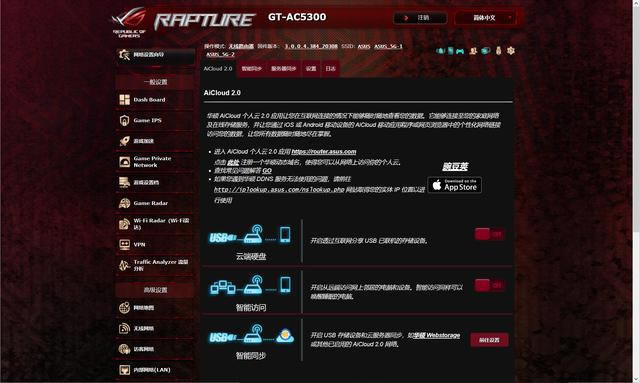640x383 pixels.
Task: Click the豌豆荚 app store link
Action: 455,167
